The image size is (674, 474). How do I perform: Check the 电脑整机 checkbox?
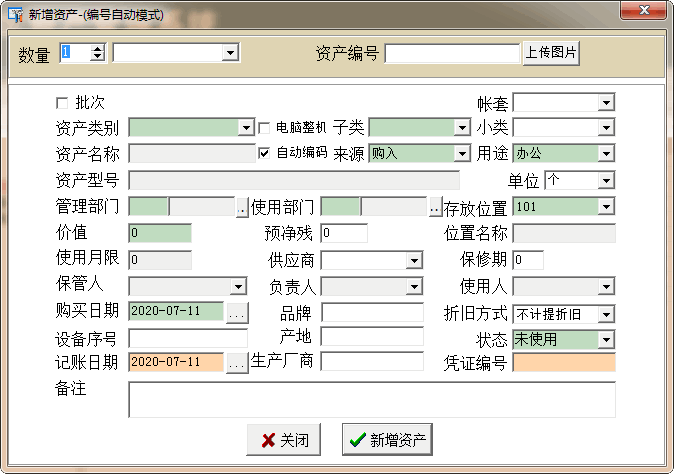coord(265,128)
